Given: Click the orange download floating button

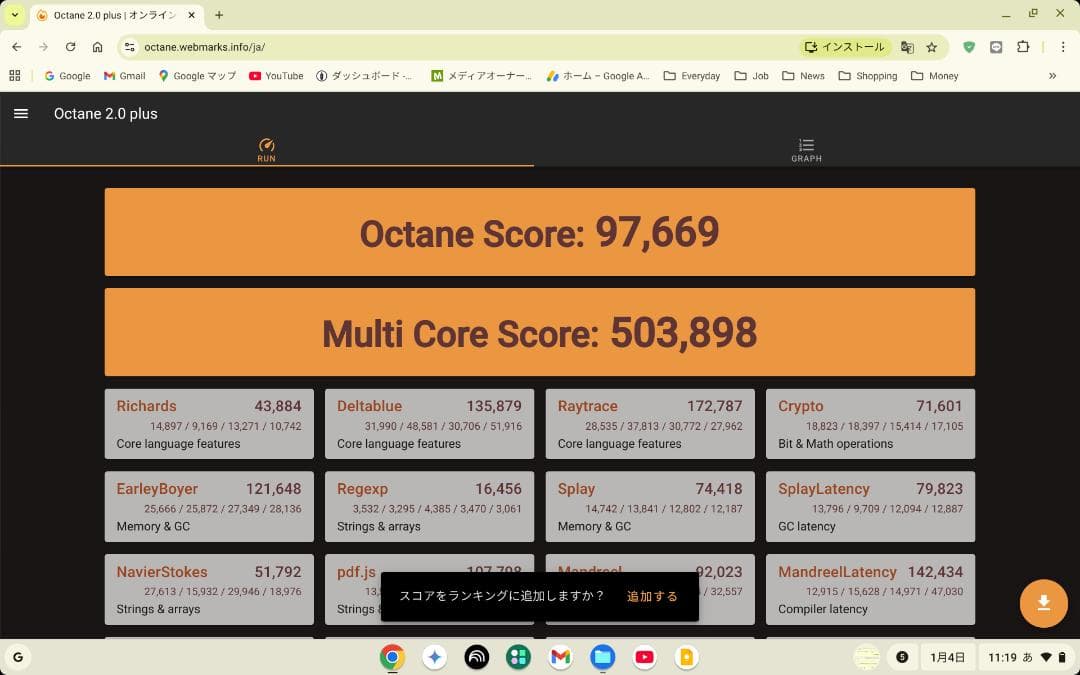Looking at the screenshot, I should pyautogui.click(x=1043, y=604).
